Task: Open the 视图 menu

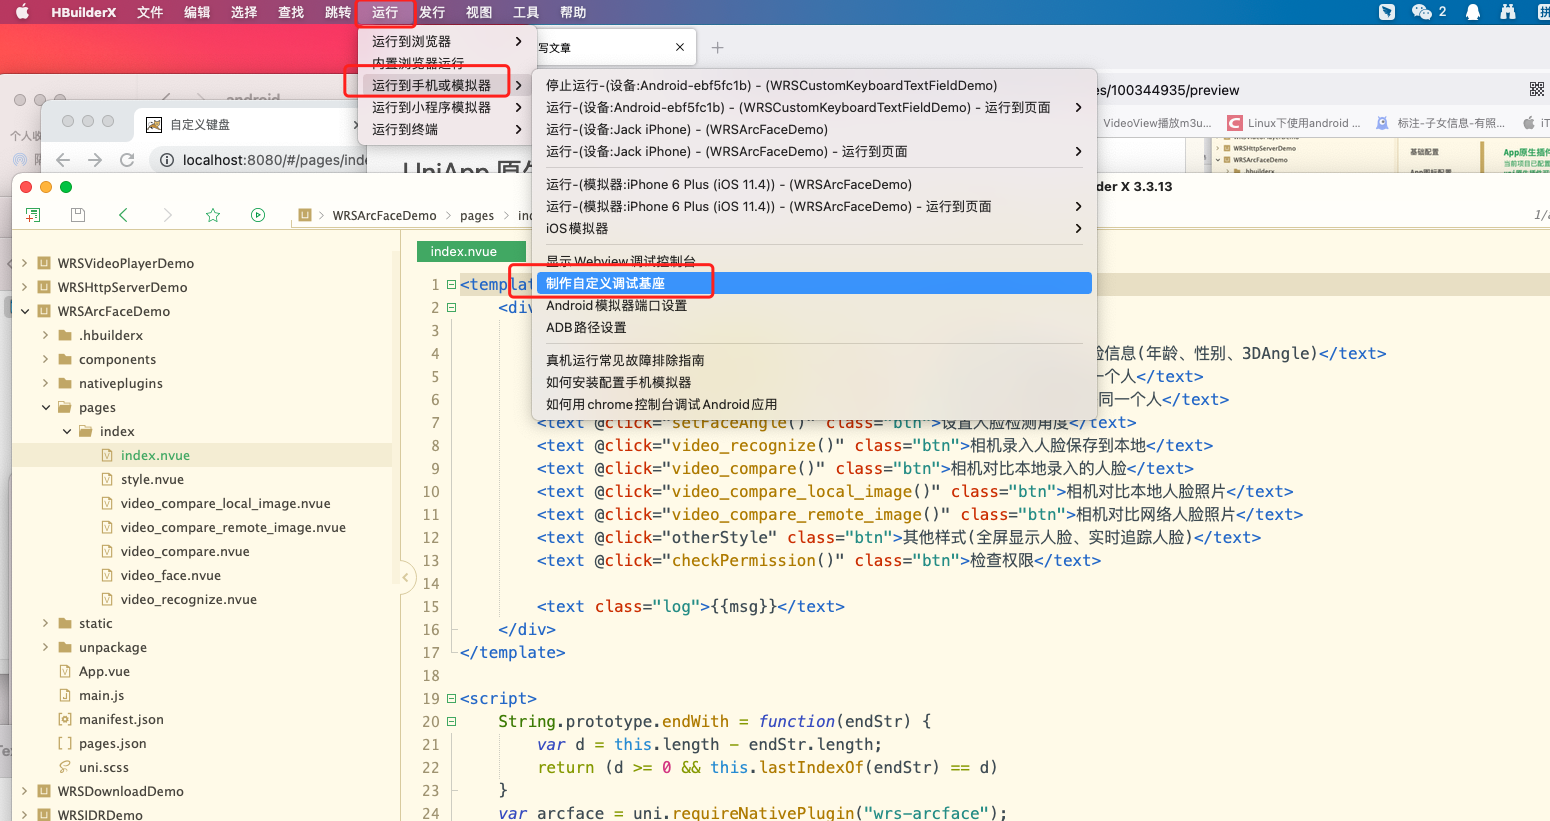Action: coord(479,12)
